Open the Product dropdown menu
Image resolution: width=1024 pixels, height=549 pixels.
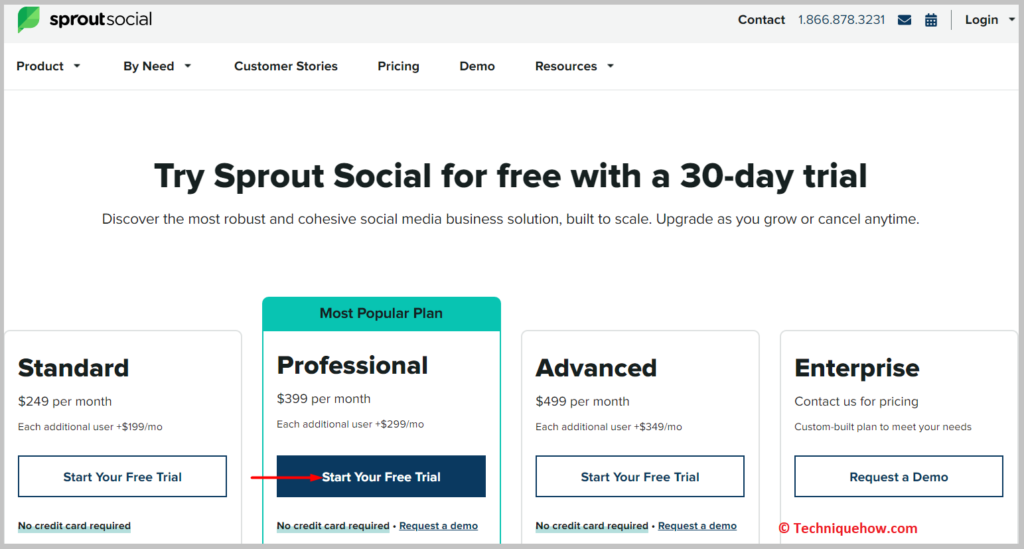pyautogui.click(x=48, y=66)
